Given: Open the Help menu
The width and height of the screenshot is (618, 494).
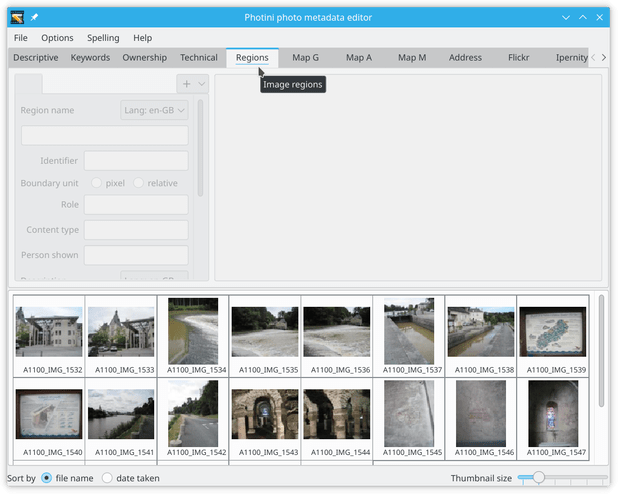Looking at the screenshot, I should pyautogui.click(x=142, y=38).
